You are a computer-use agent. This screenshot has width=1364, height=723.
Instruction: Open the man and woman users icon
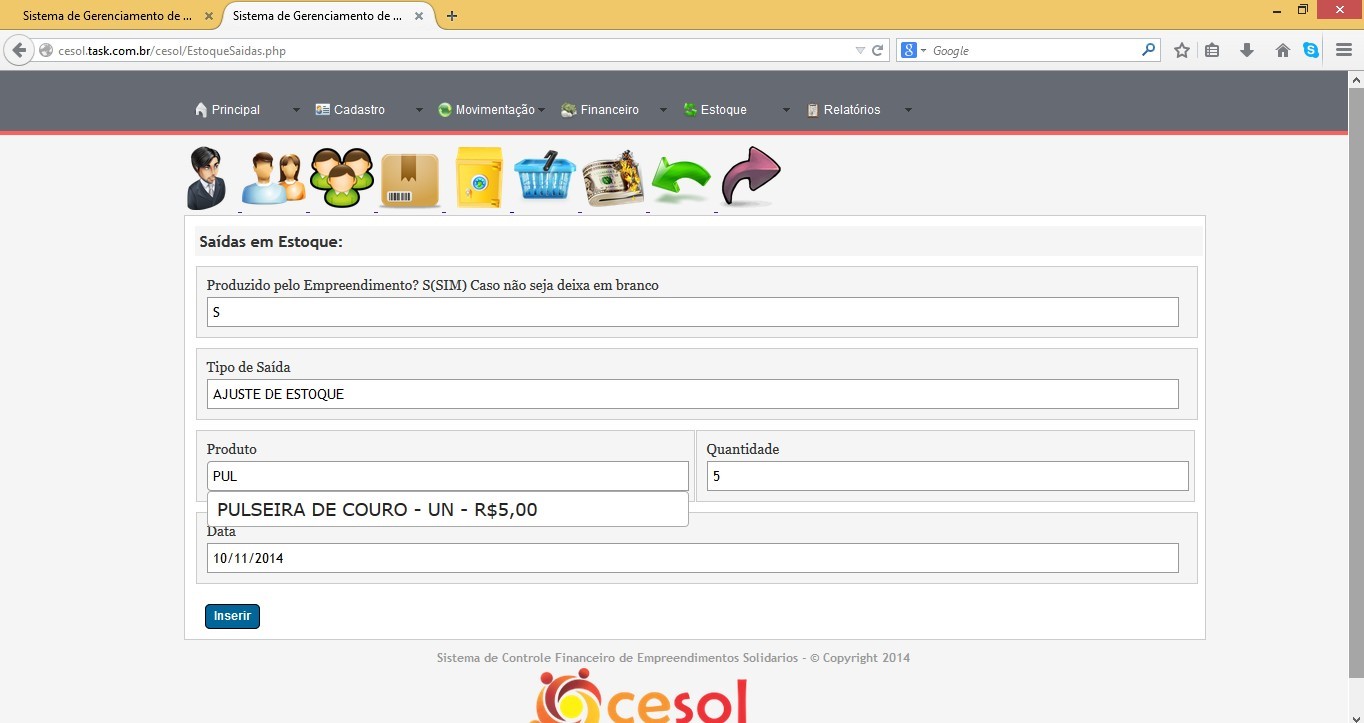(273, 180)
